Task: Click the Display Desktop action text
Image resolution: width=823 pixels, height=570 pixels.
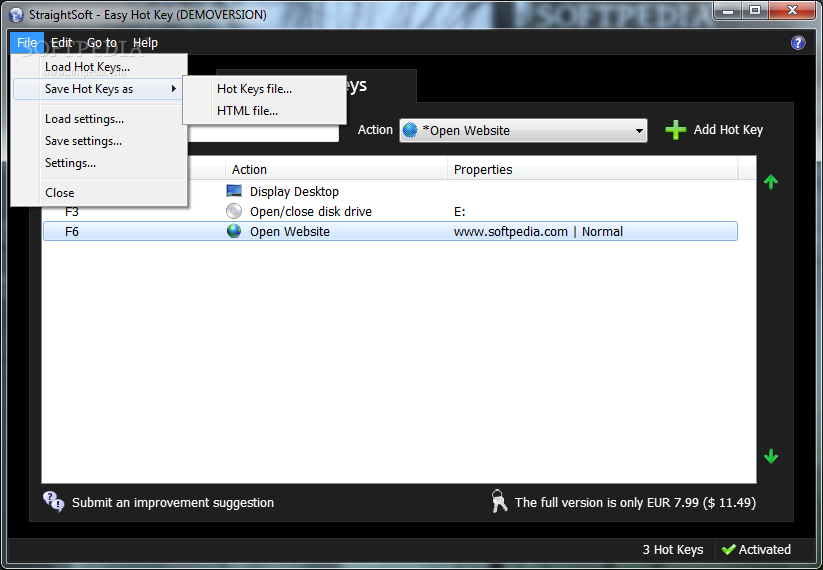Action: point(294,192)
